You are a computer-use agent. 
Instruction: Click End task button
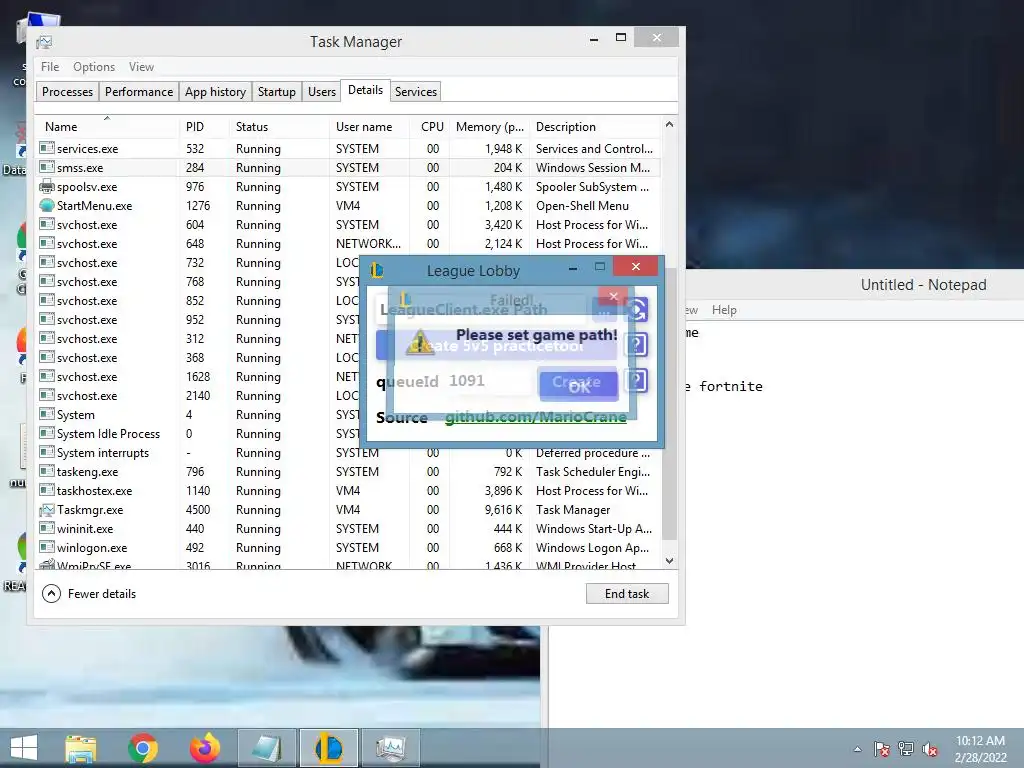click(x=627, y=594)
